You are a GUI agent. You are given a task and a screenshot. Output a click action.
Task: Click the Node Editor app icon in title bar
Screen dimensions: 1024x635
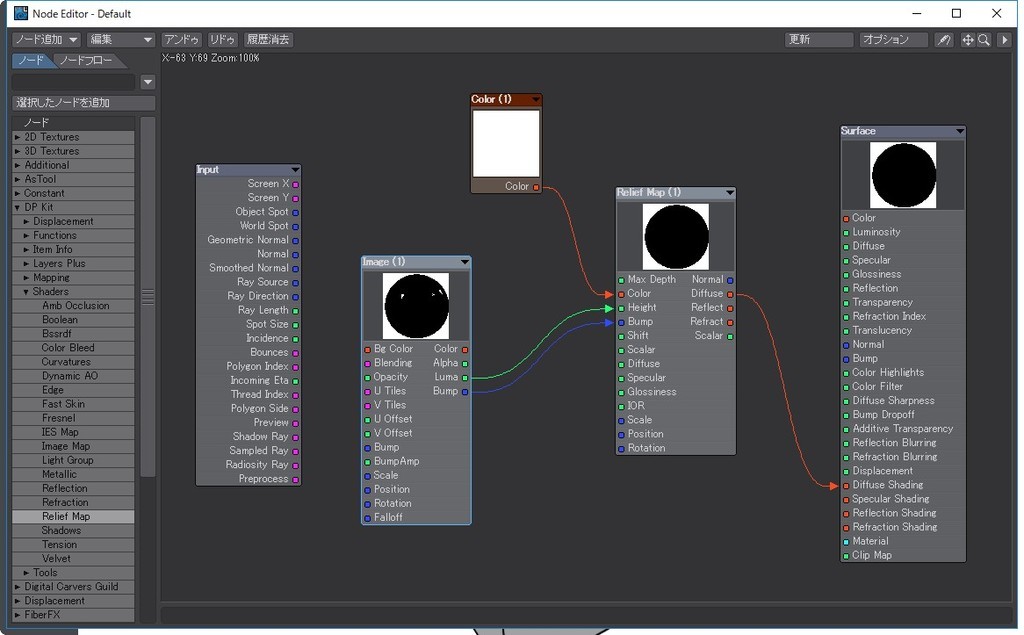point(21,13)
